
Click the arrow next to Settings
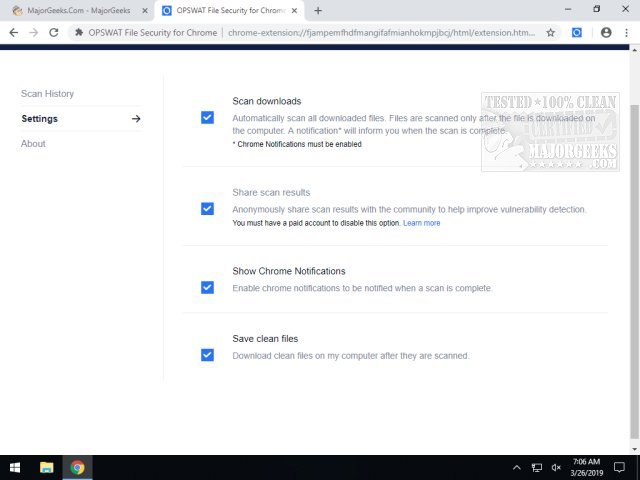point(136,119)
